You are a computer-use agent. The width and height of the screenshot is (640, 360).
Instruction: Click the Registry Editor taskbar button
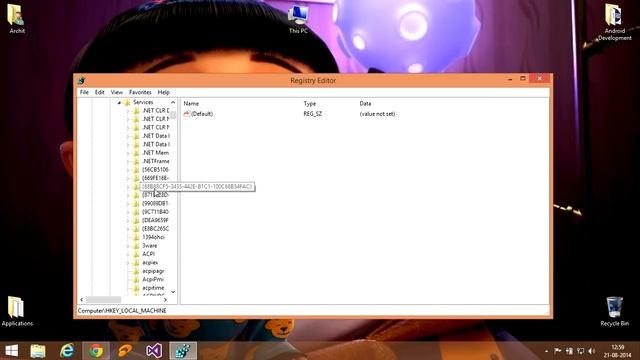183,351
